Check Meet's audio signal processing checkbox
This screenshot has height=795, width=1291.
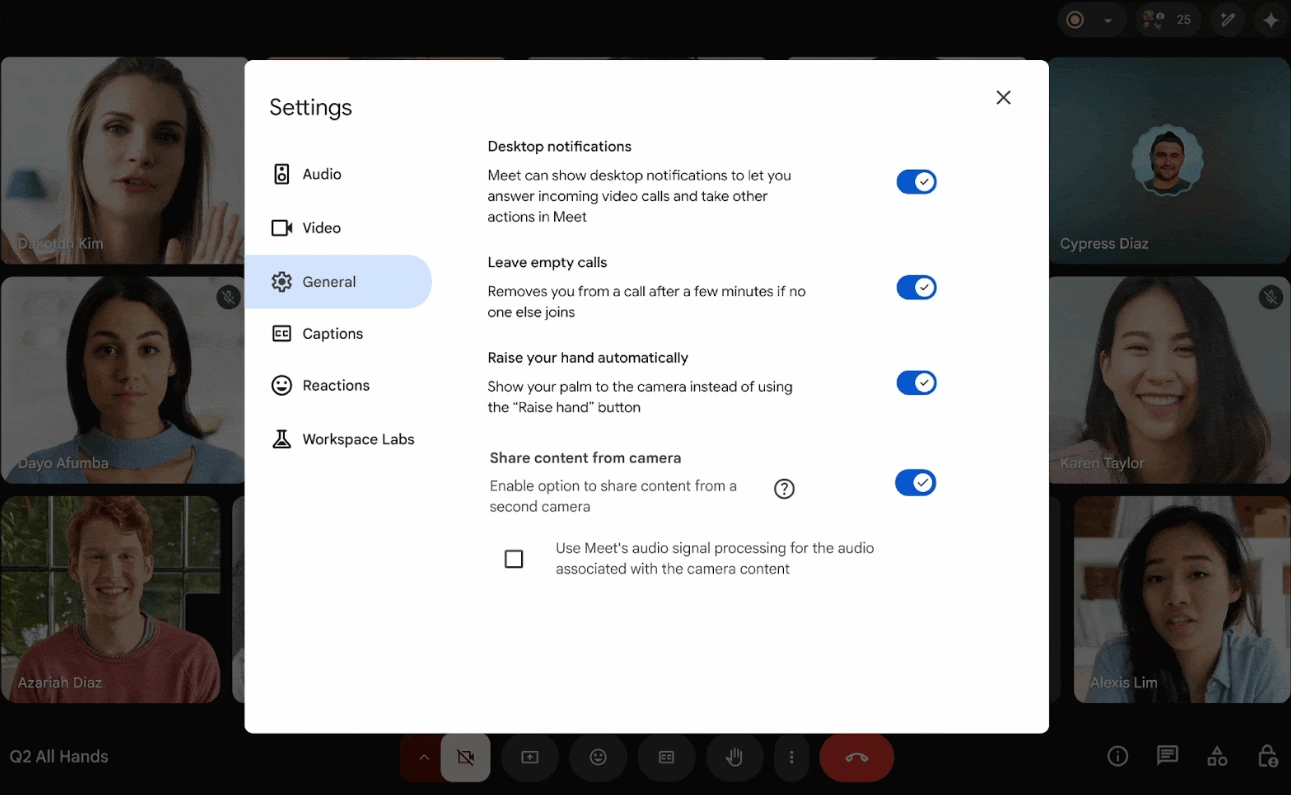pos(514,559)
